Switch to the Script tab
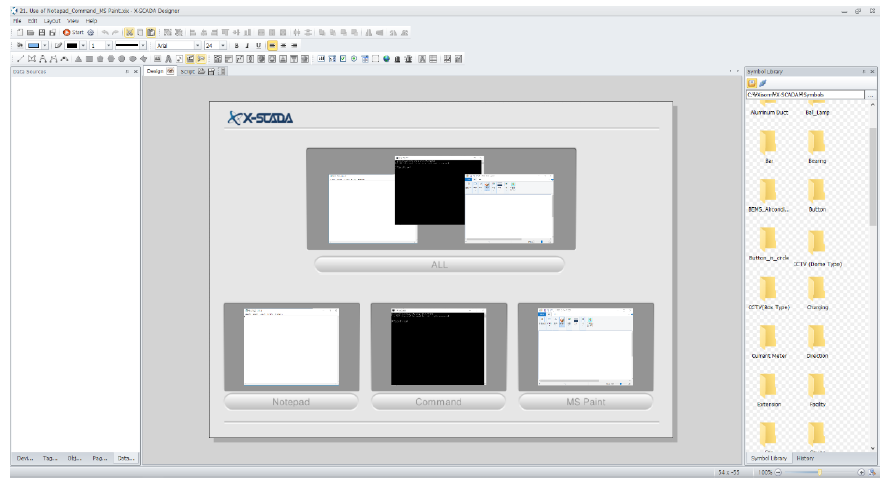 (x=187, y=72)
